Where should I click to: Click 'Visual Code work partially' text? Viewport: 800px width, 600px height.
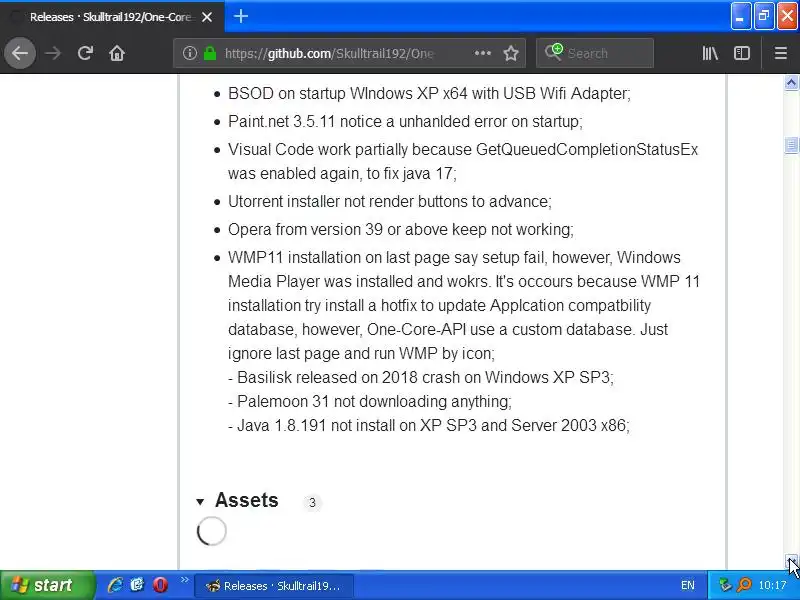pos(463,161)
